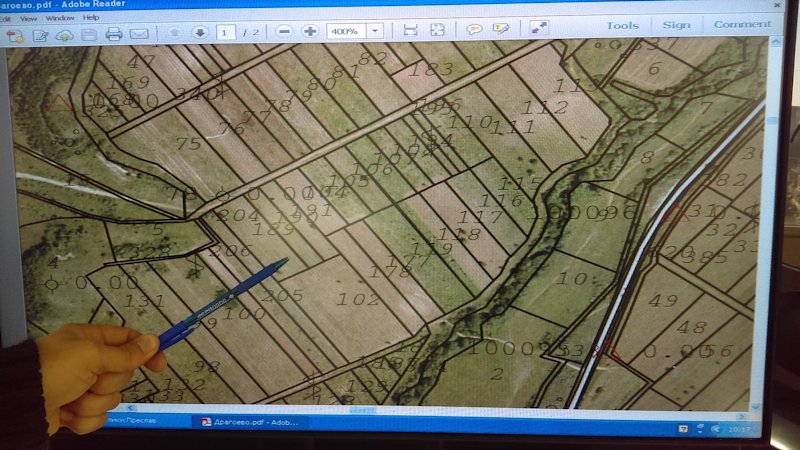This screenshot has height=450, width=800.
Task: Click the vertical scrollbar down arrow
Action: [756, 407]
